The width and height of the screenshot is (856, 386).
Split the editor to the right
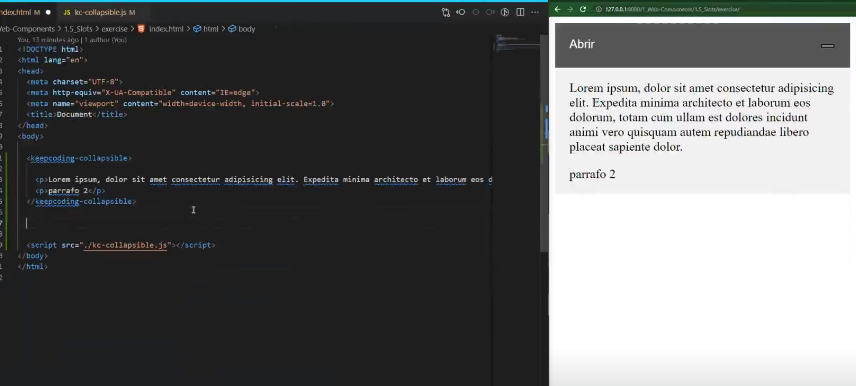tap(520, 12)
